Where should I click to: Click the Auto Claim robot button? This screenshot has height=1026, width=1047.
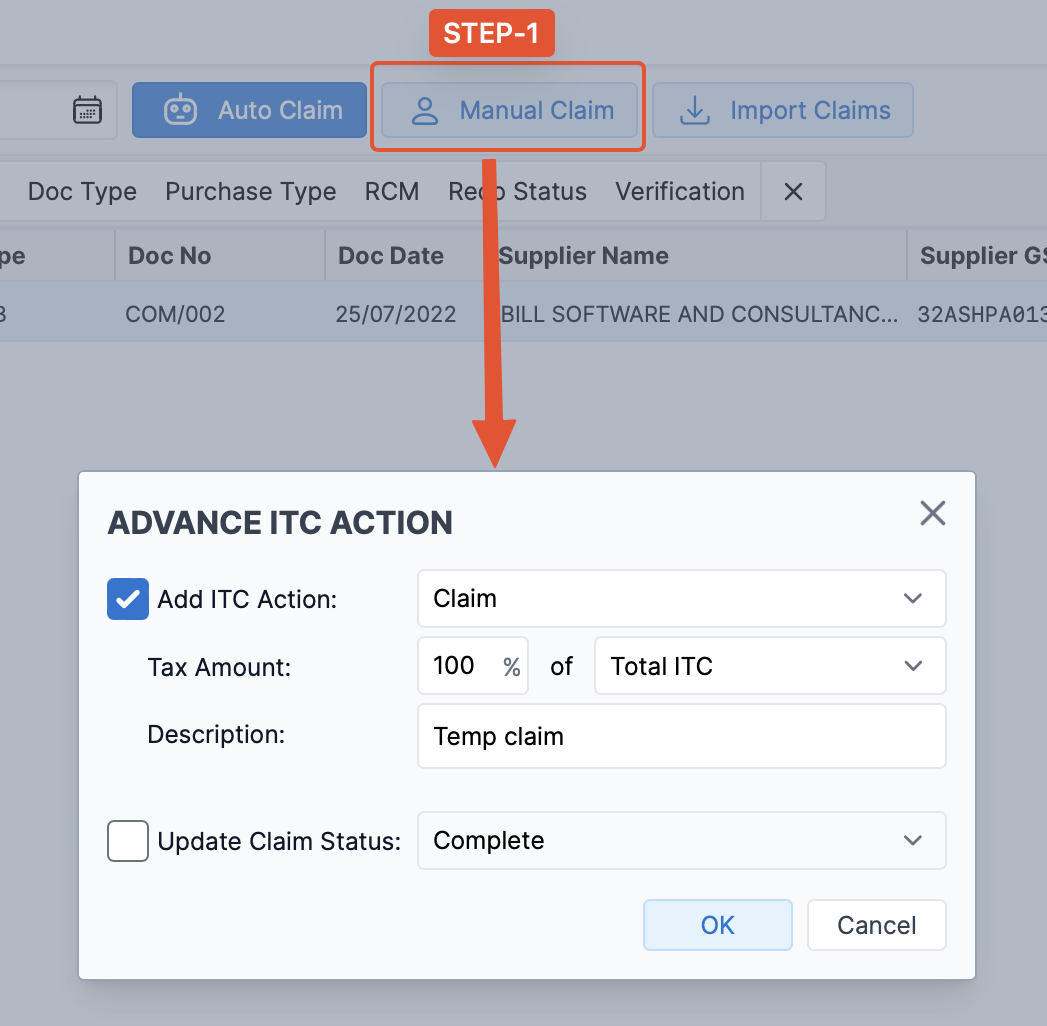250,110
